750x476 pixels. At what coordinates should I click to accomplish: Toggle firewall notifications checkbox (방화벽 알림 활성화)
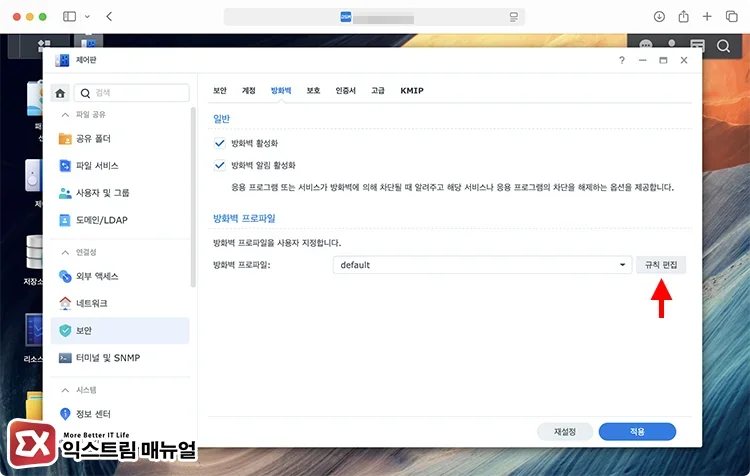tap(220, 165)
